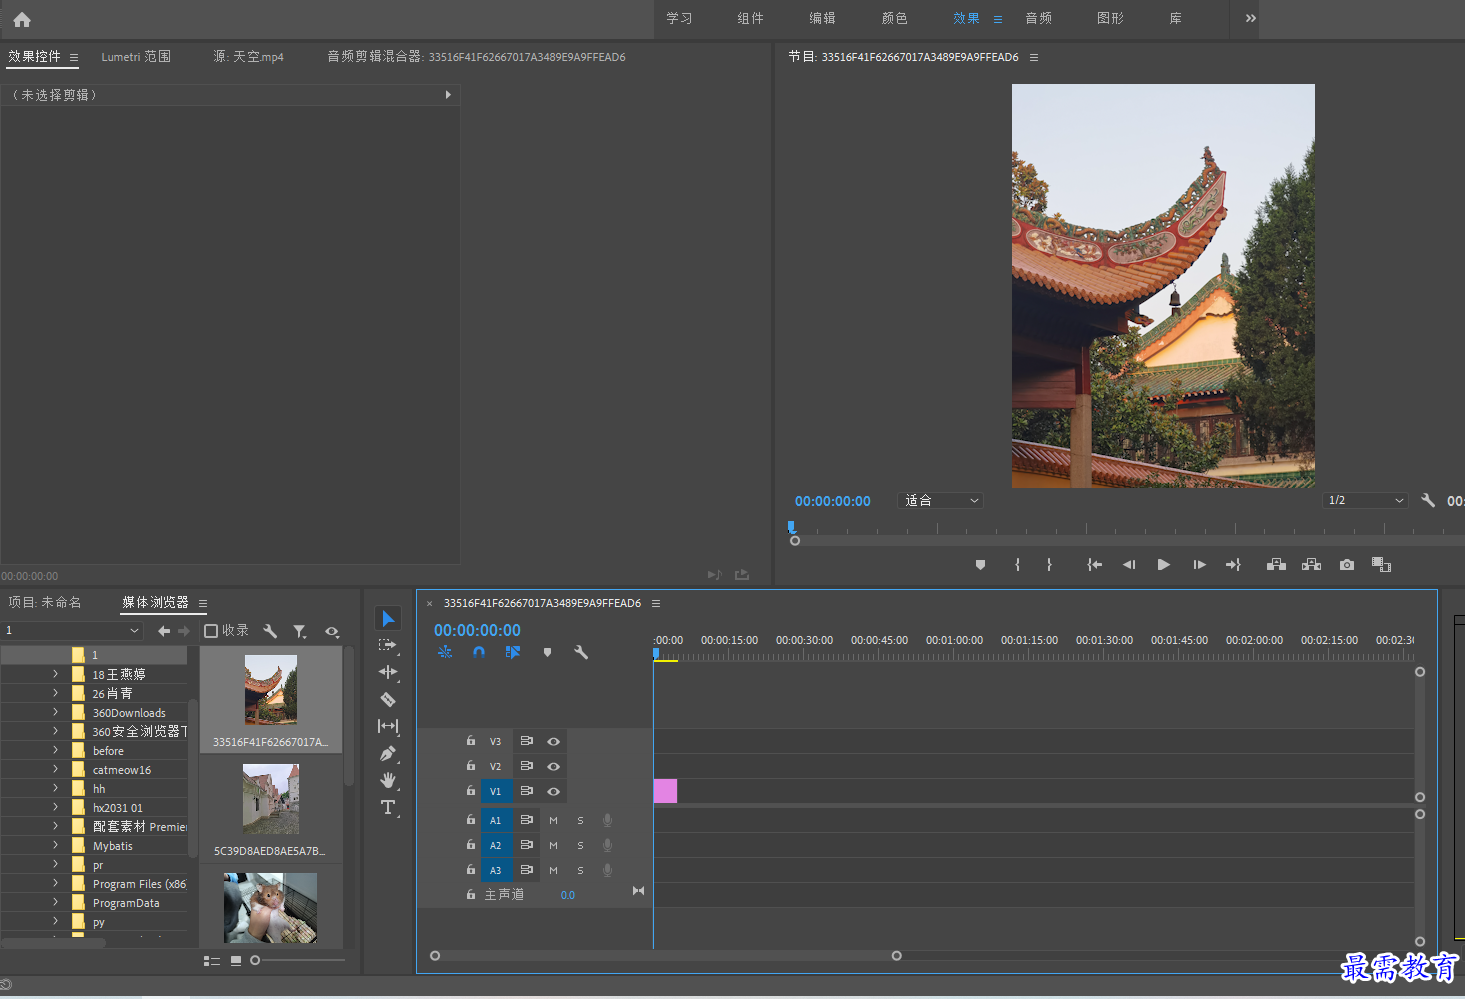
Task: Select the Ripple Edit tool
Action: [388, 672]
